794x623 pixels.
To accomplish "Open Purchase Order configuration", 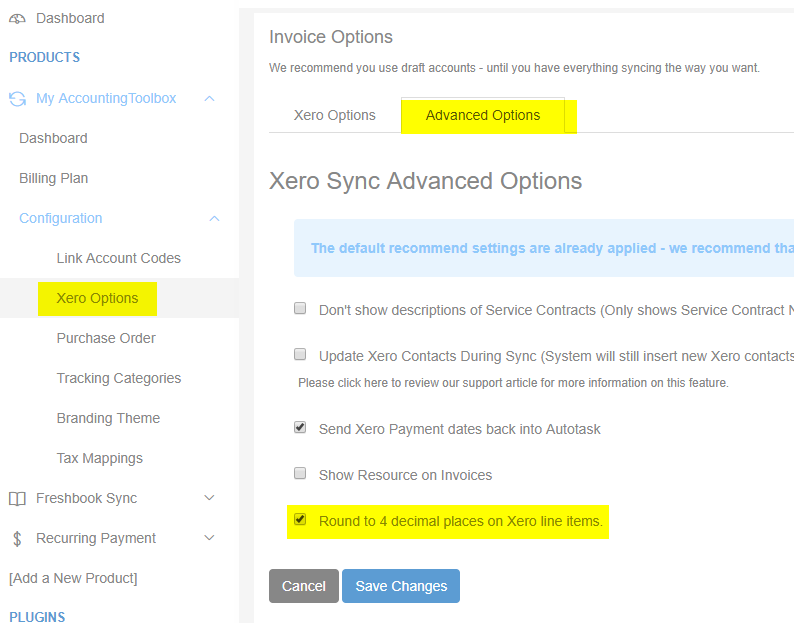I will [106, 338].
